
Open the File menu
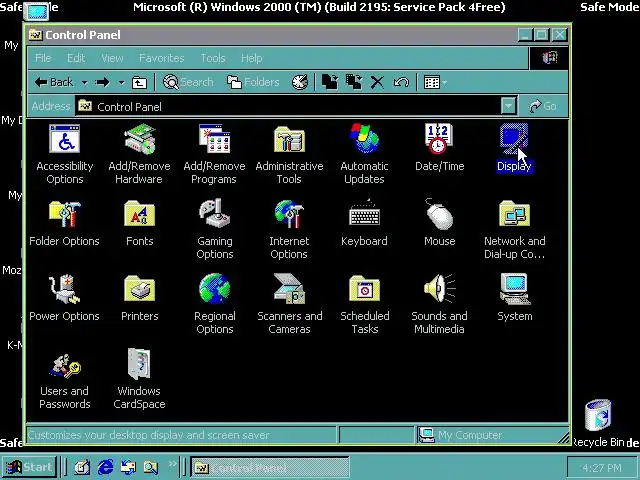pyautogui.click(x=43, y=58)
